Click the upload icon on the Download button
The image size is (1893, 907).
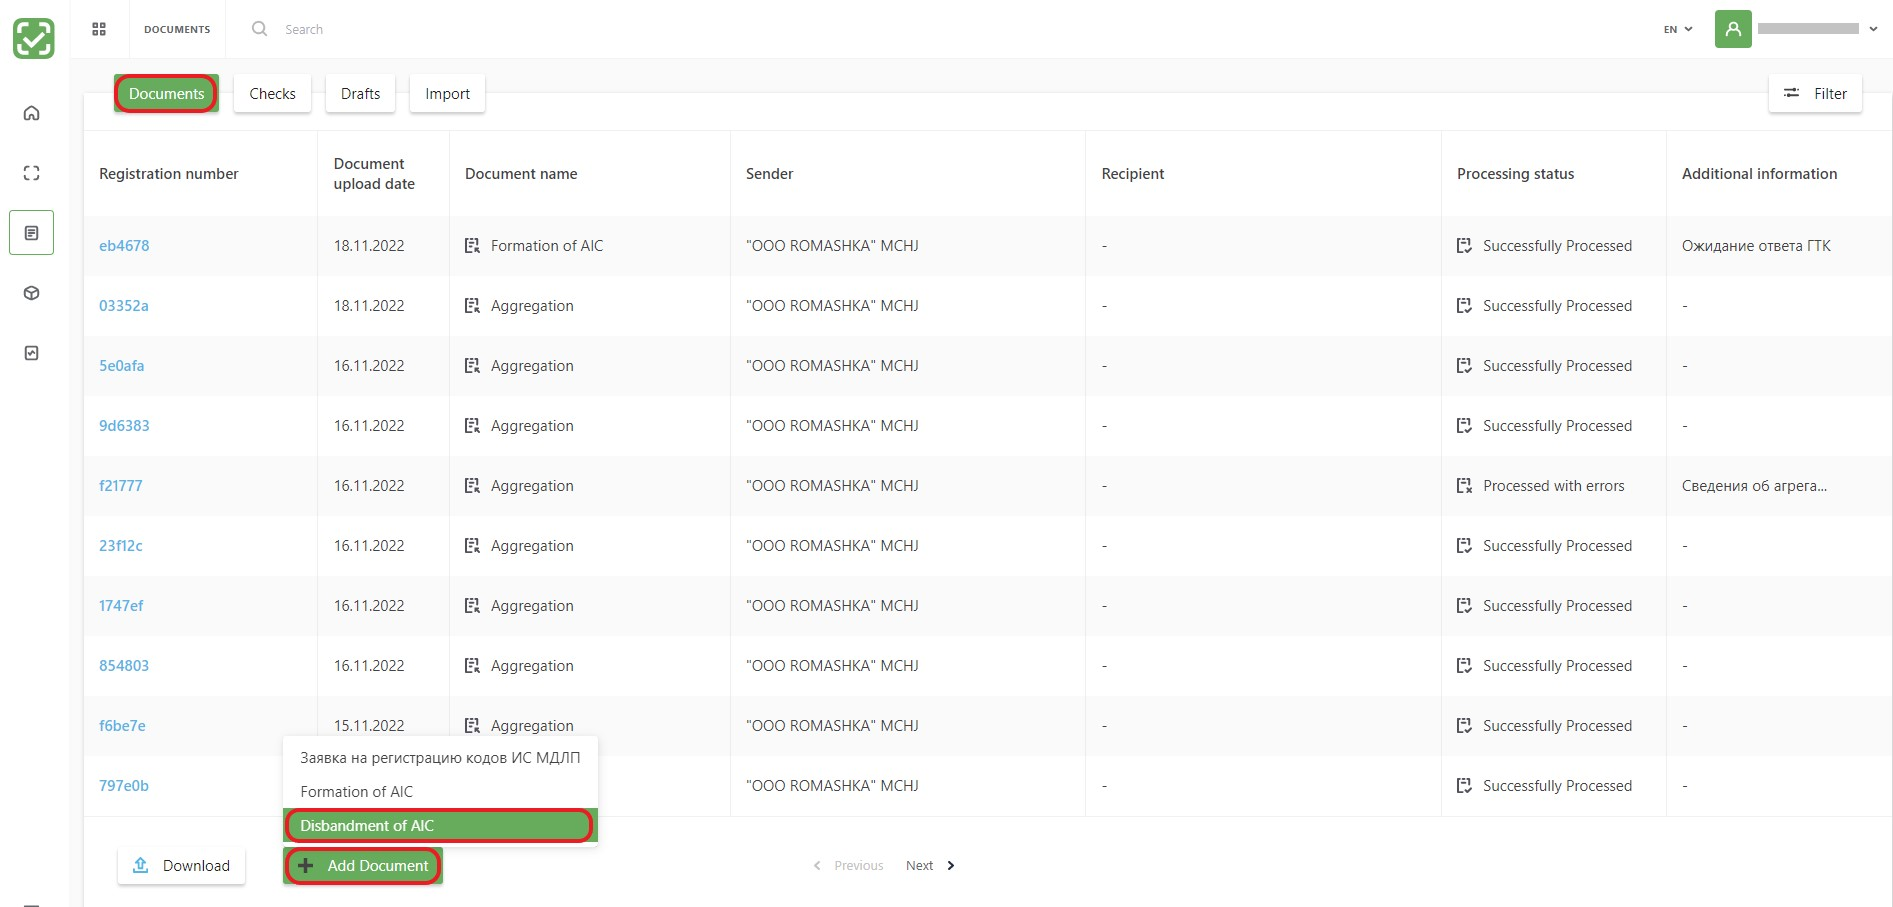pos(141,865)
